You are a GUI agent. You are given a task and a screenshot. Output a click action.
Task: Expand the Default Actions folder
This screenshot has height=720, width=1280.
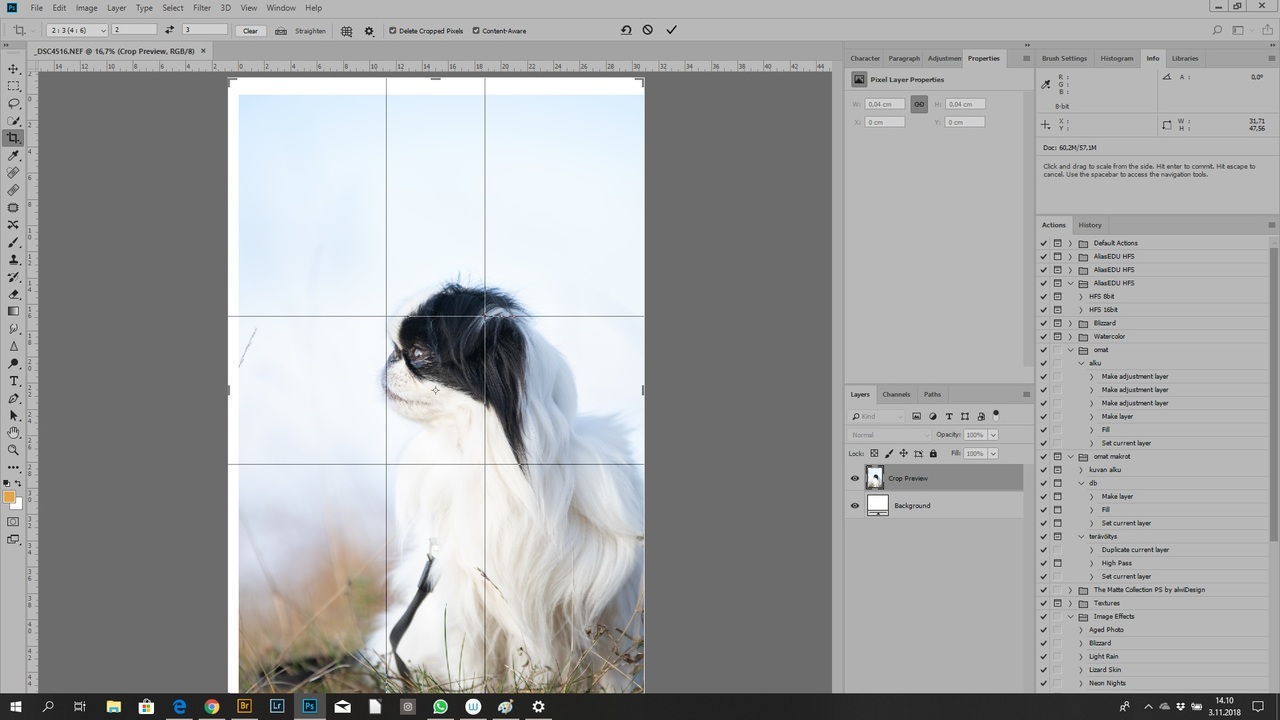click(1070, 243)
